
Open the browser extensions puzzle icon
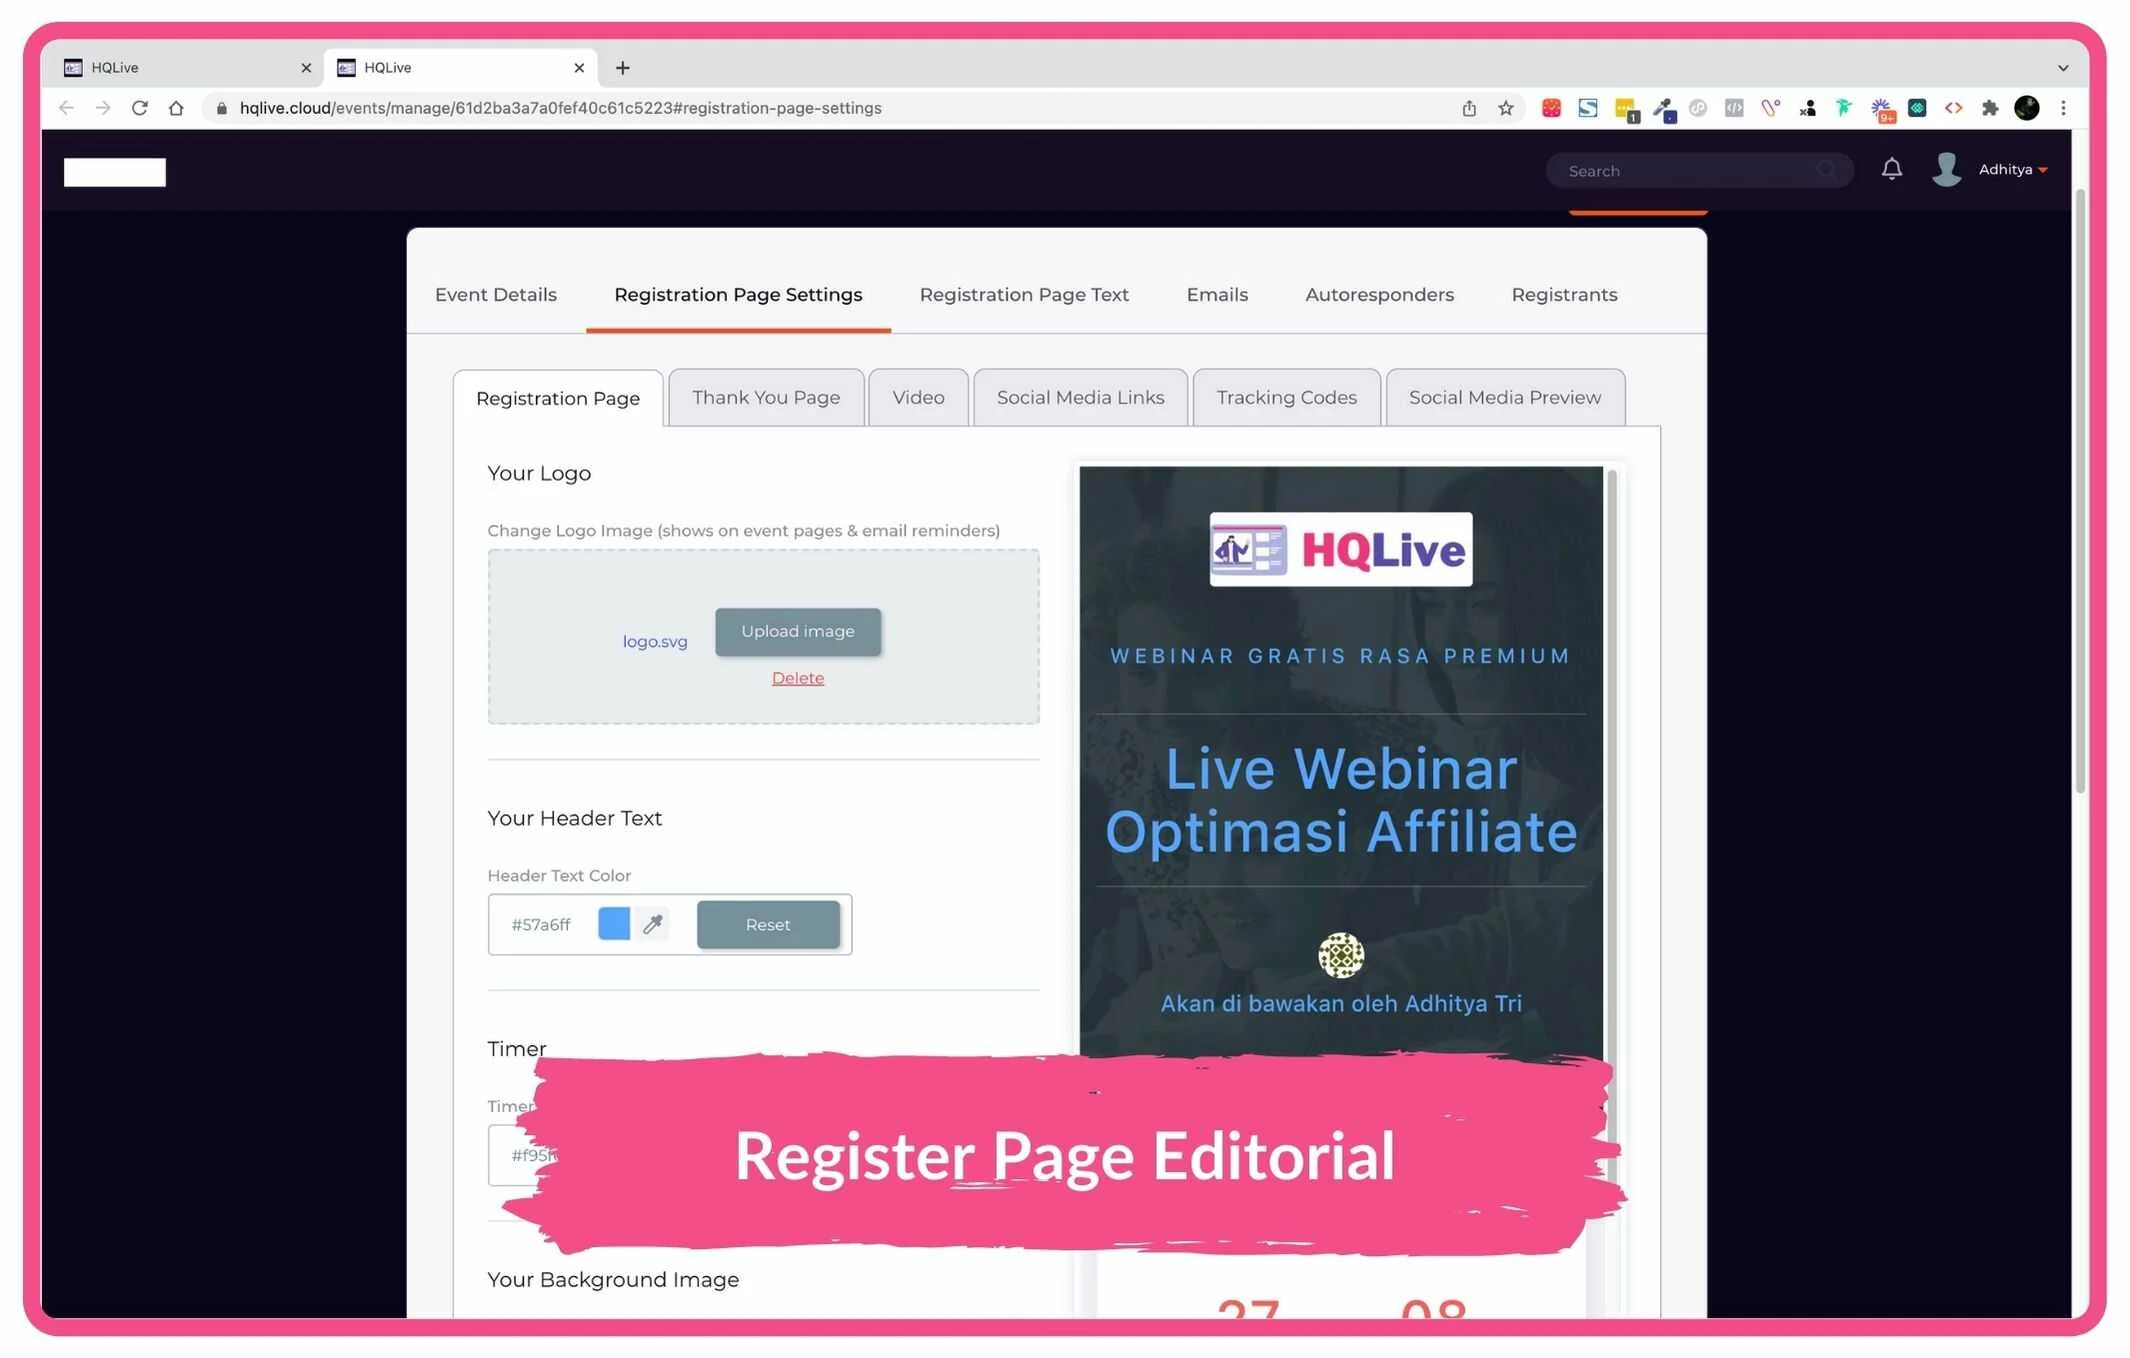click(x=1990, y=108)
